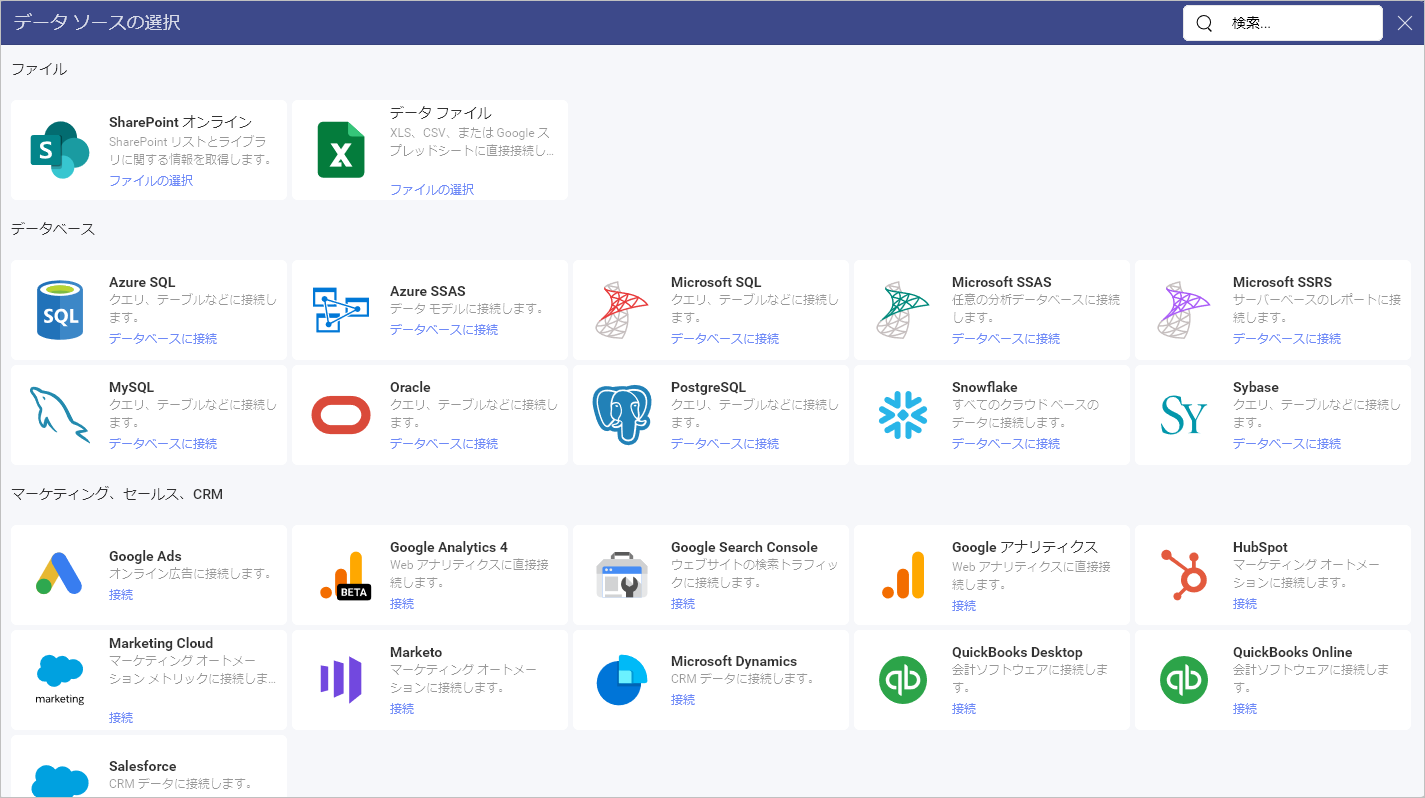Viewport: 1425px width, 798px height.
Task: Click 接続 link under QuickBooks Desktop
Action: point(964,709)
